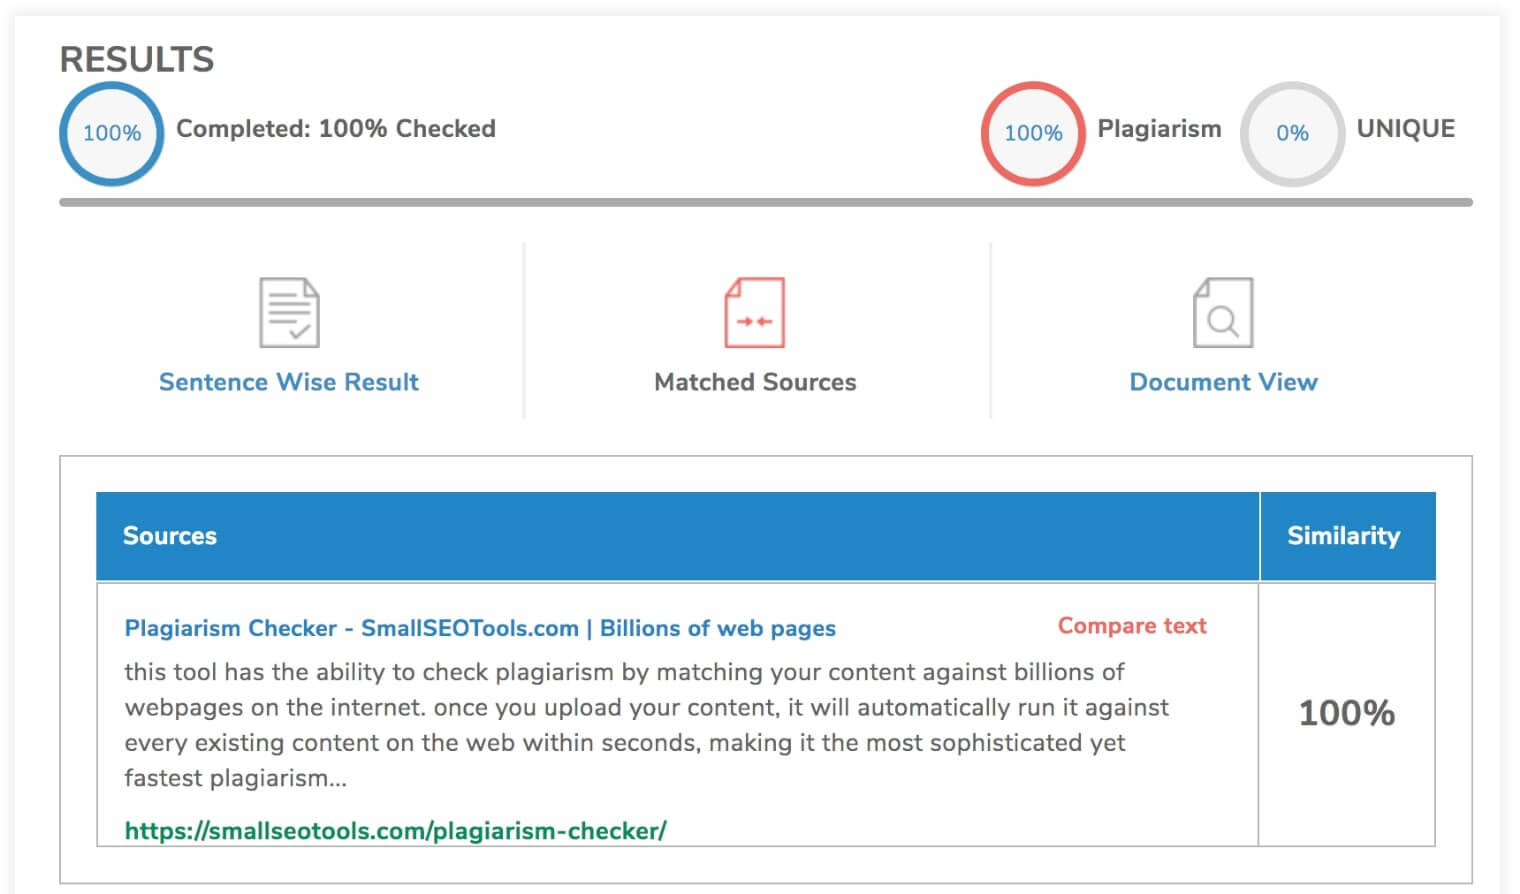Open the Sentence Wise Result tab
1520x894 pixels.
289,382
